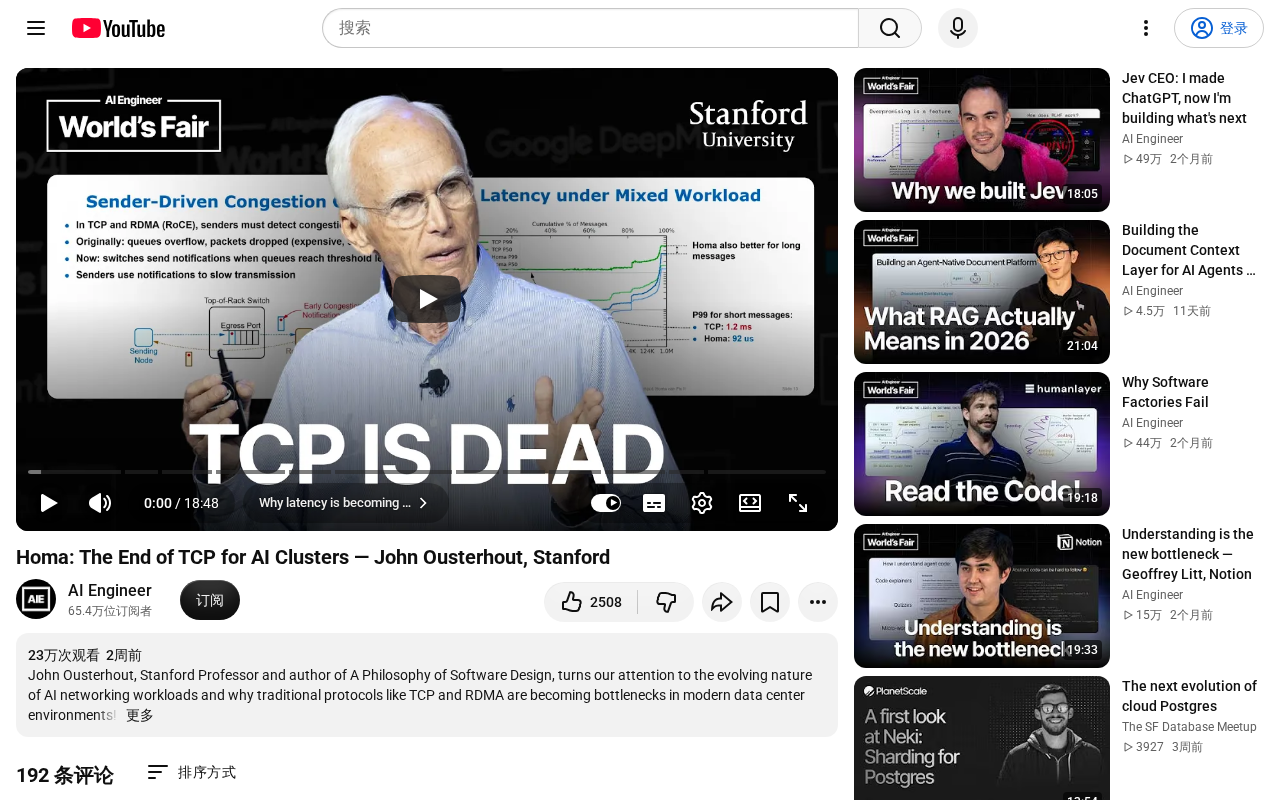The image size is (1280, 800).
Task: Open 'Understanding is the new bottleneck' thumbnail
Action: click(x=982, y=596)
